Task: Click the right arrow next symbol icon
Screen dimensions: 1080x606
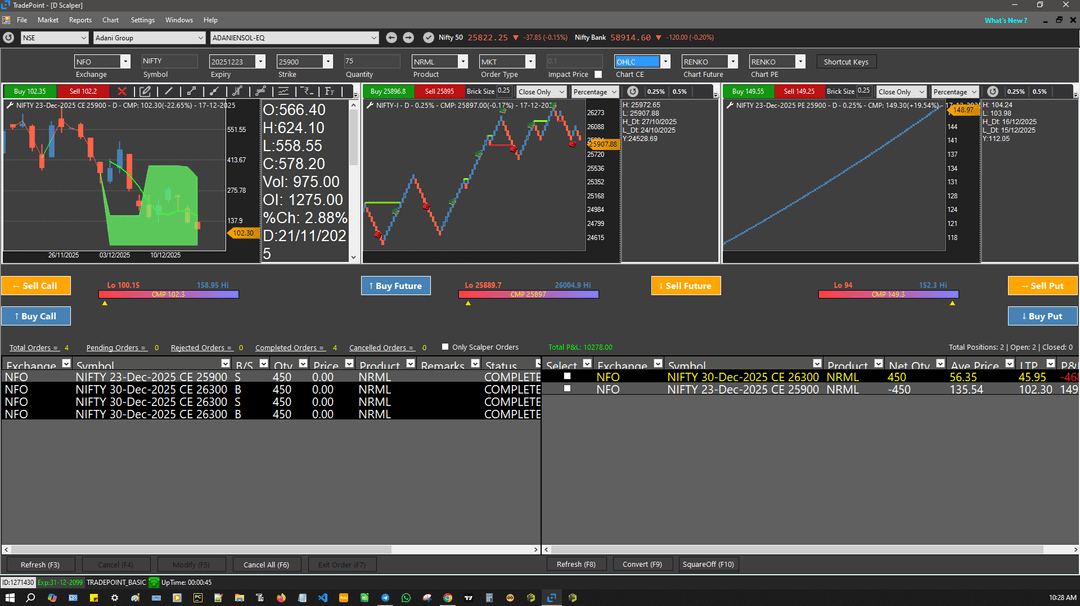Action: (409, 38)
